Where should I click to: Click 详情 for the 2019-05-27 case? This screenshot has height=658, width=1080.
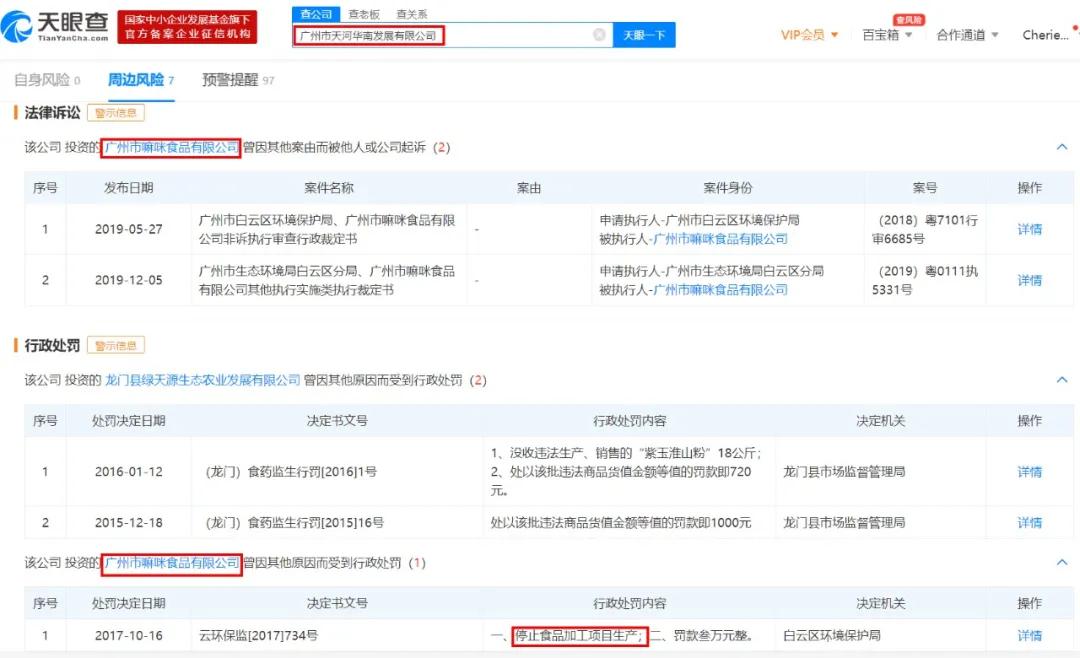coord(1029,228)
